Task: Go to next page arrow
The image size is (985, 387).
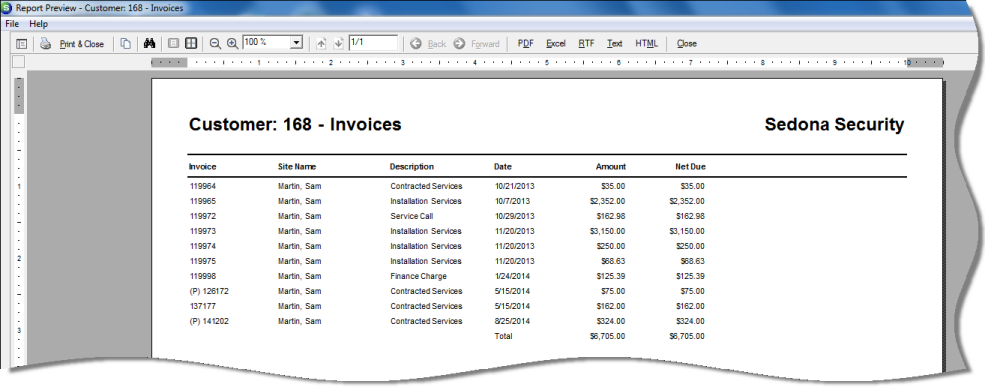Action: [x=339, y=44]
